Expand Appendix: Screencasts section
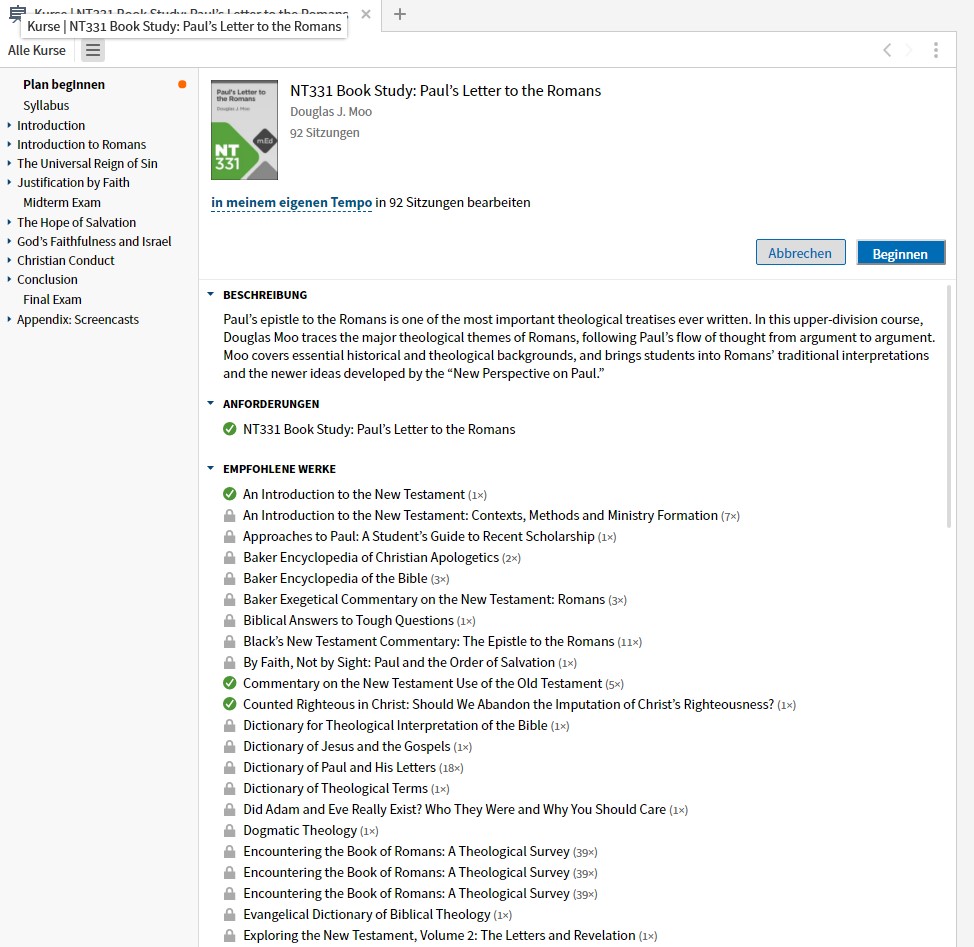Viewport: 974px width, 947px height. [x=9, y=319]
